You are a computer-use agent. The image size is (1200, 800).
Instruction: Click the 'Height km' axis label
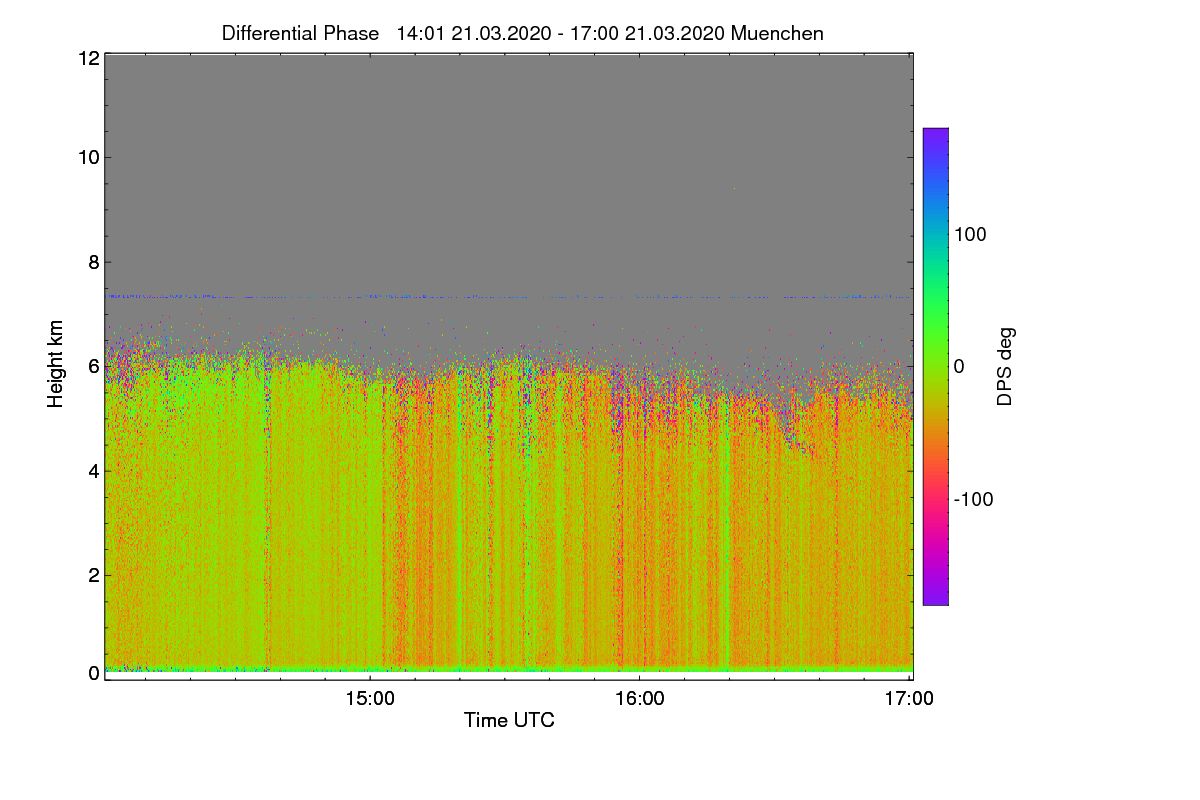tap(56, 365)
